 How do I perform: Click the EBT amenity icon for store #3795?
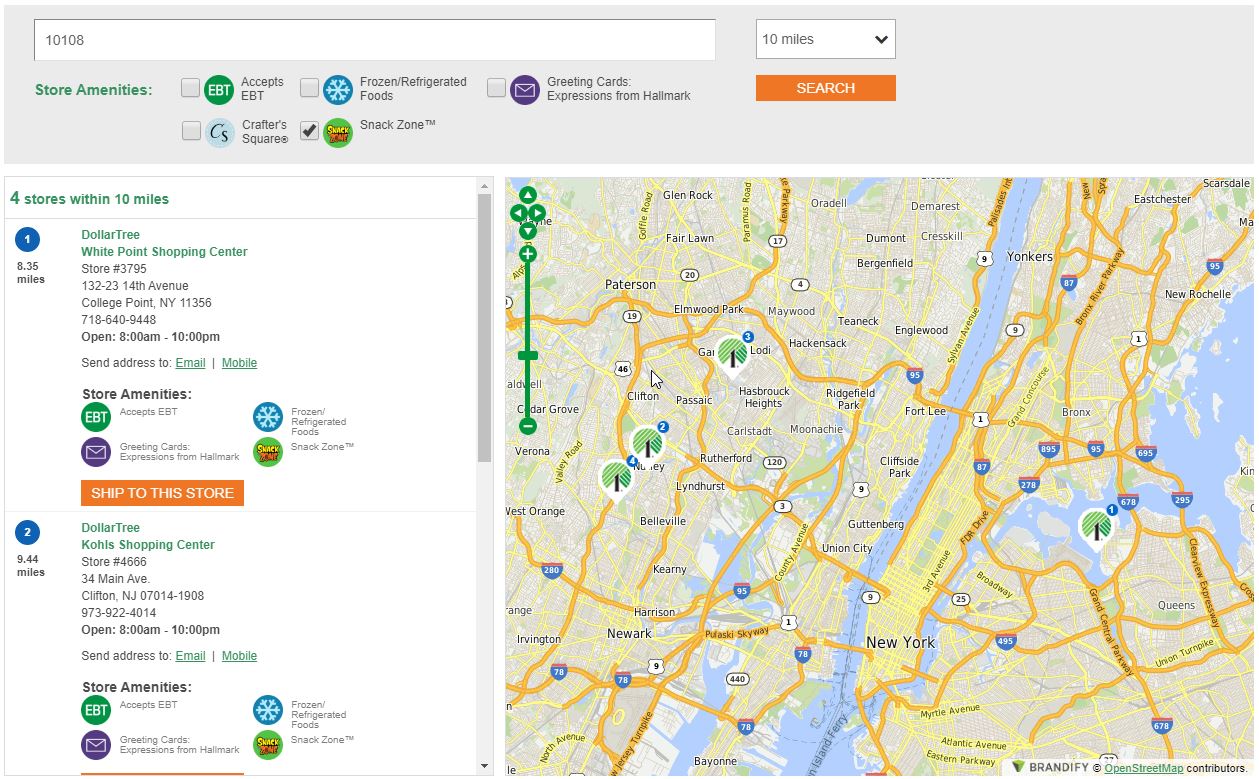96,417
